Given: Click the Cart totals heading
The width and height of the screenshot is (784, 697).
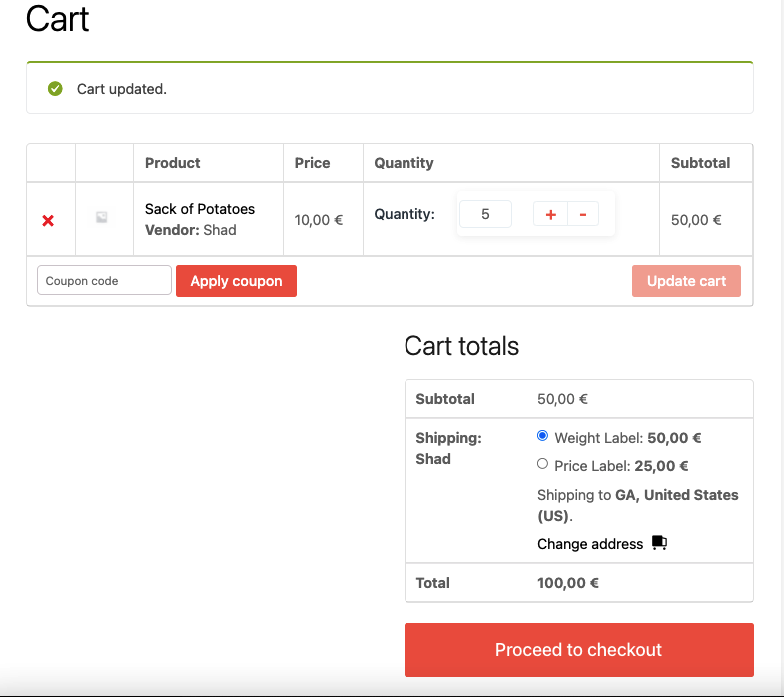Looking at the screenshot, I should pyautogui.click(x=462, y=346).
